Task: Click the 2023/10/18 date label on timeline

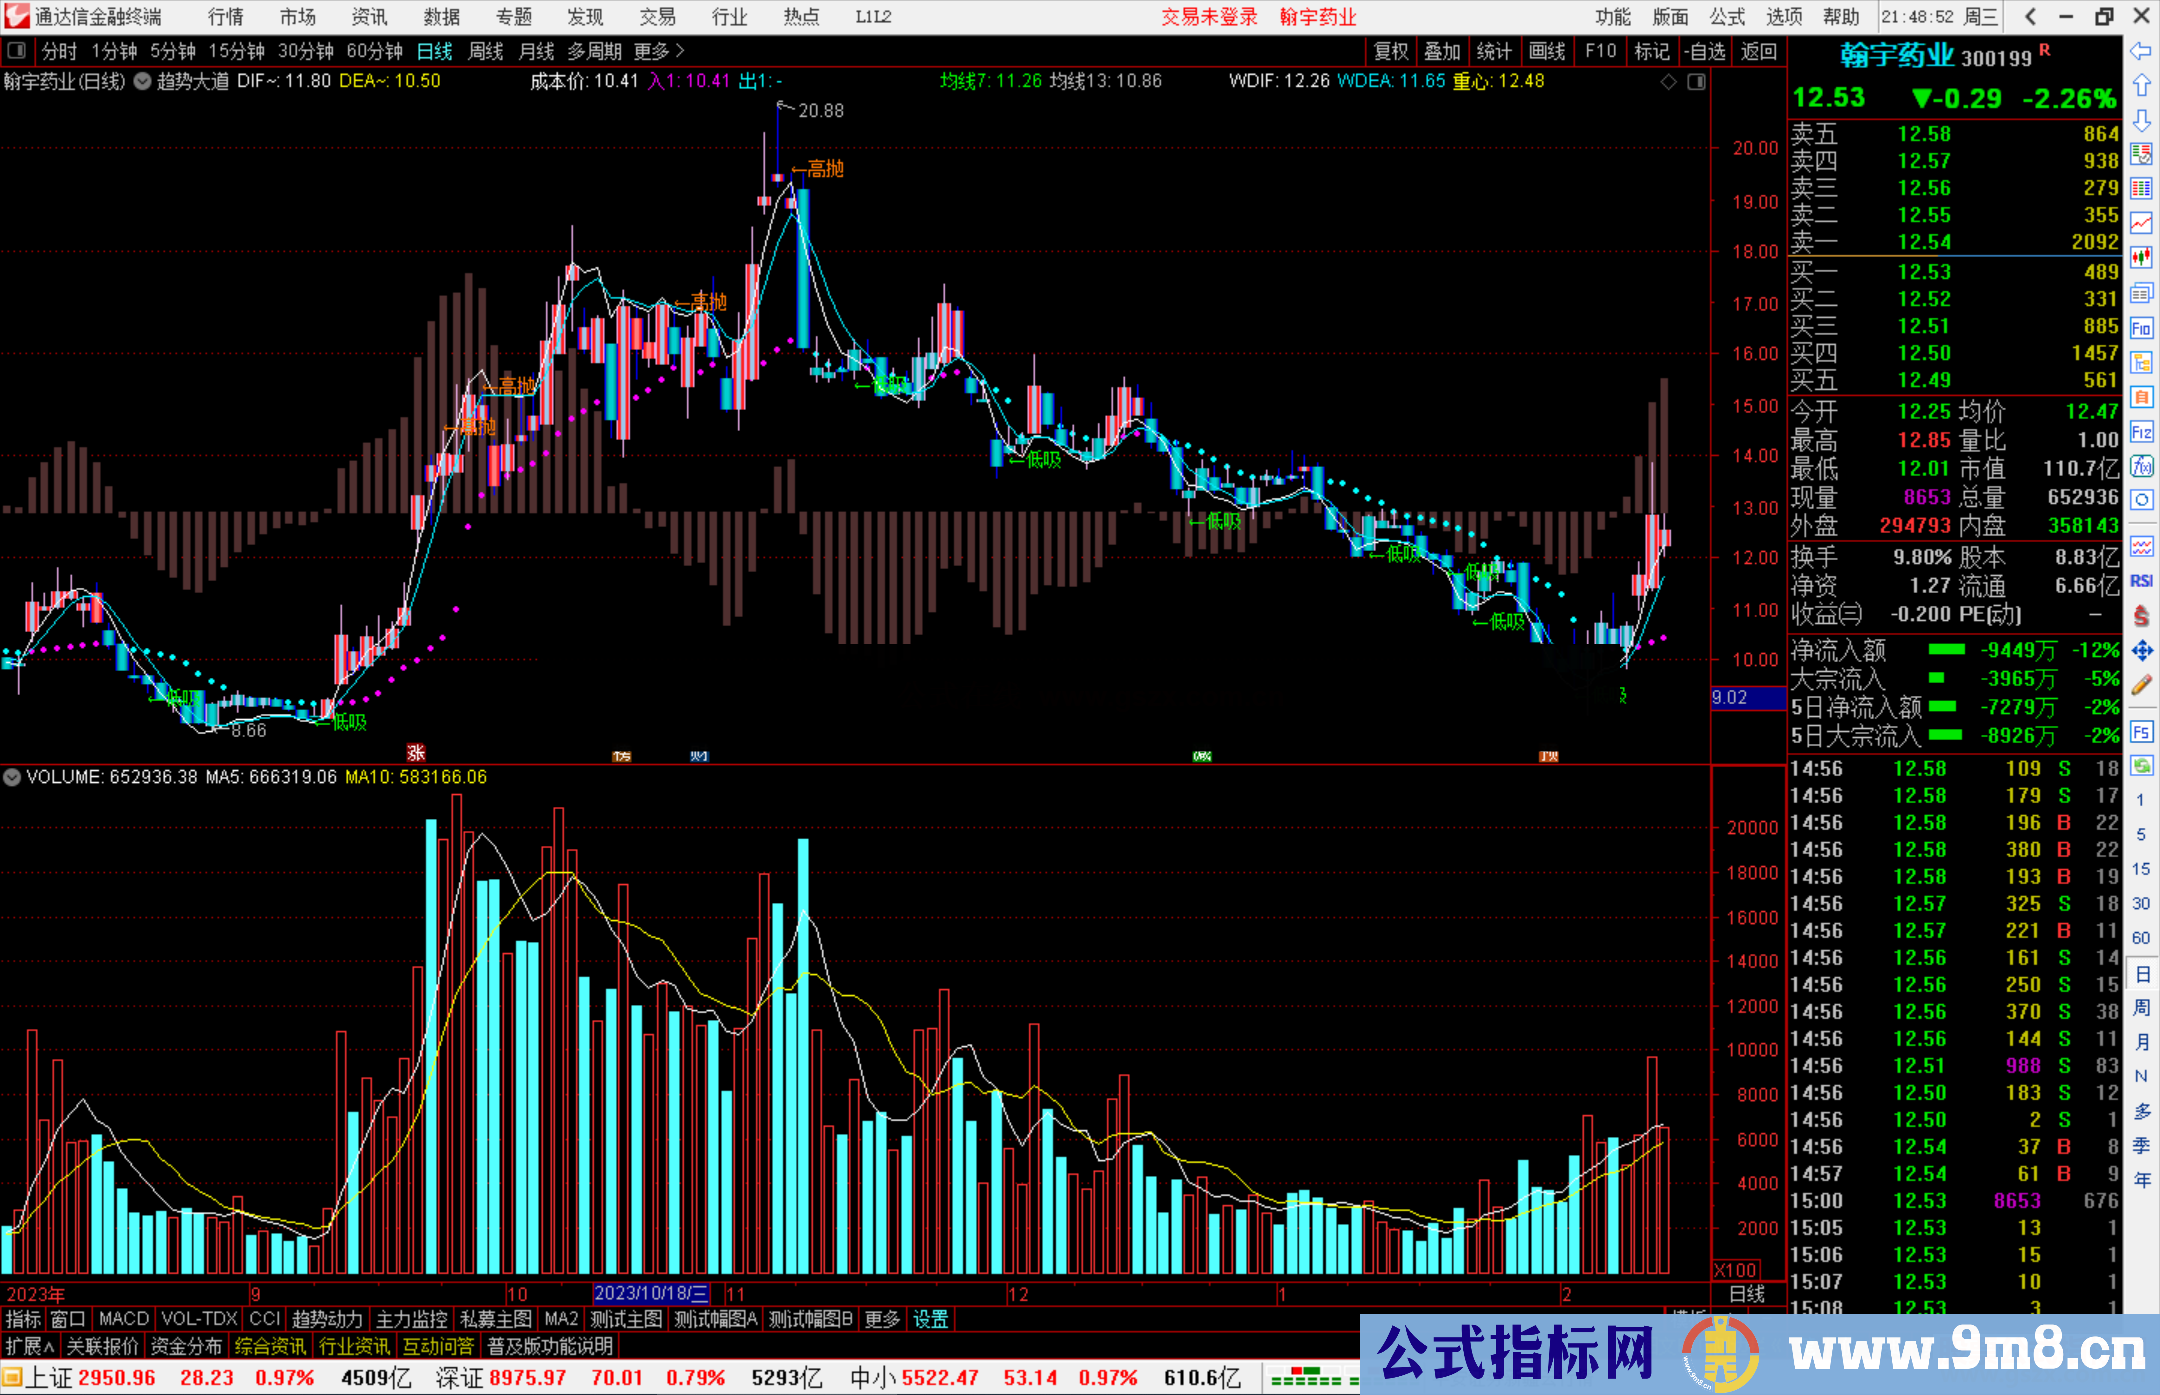Action: click(x=650, y=1293)
